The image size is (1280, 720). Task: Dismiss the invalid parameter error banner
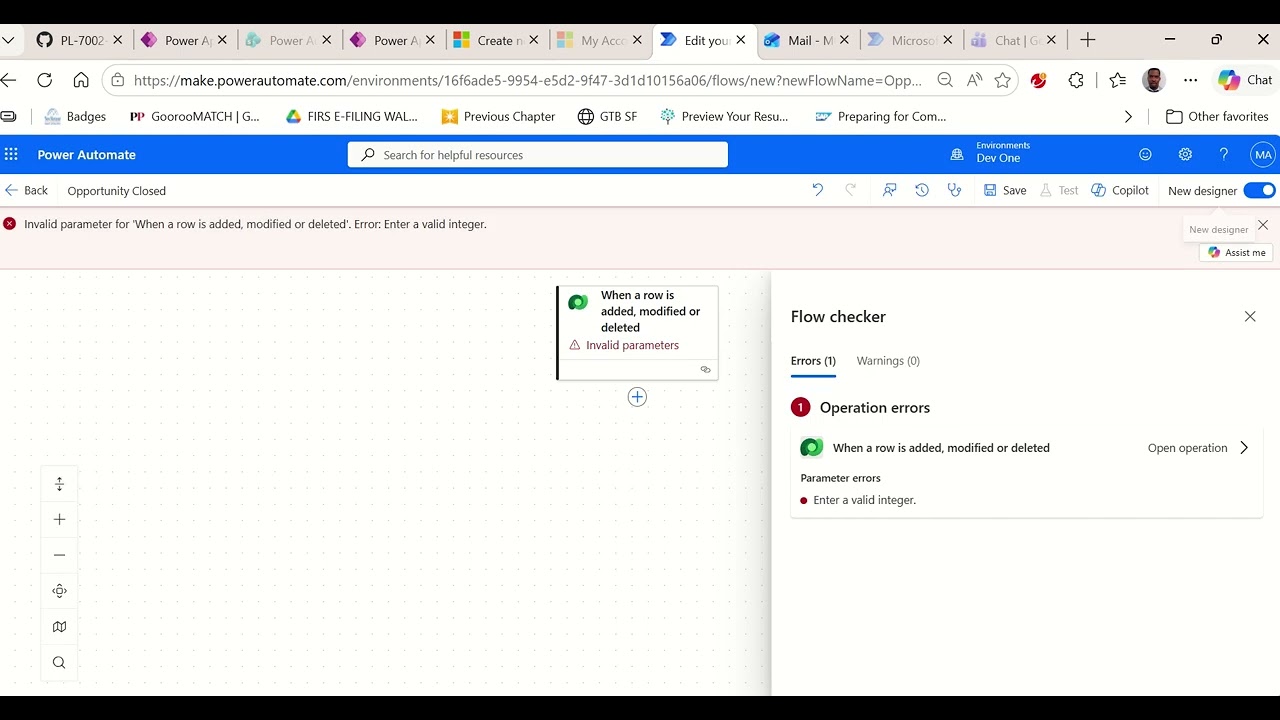coord(1263,225)
